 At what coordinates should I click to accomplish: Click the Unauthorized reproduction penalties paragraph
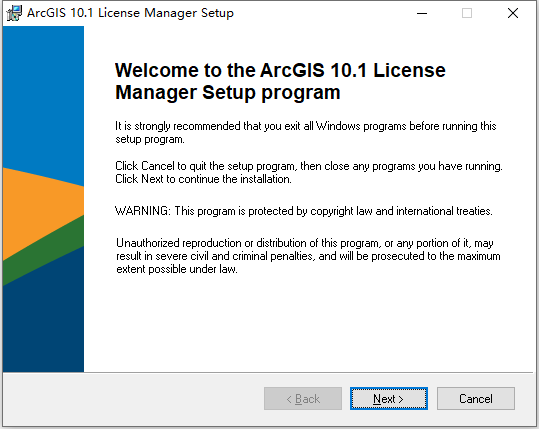pos(308,256)
